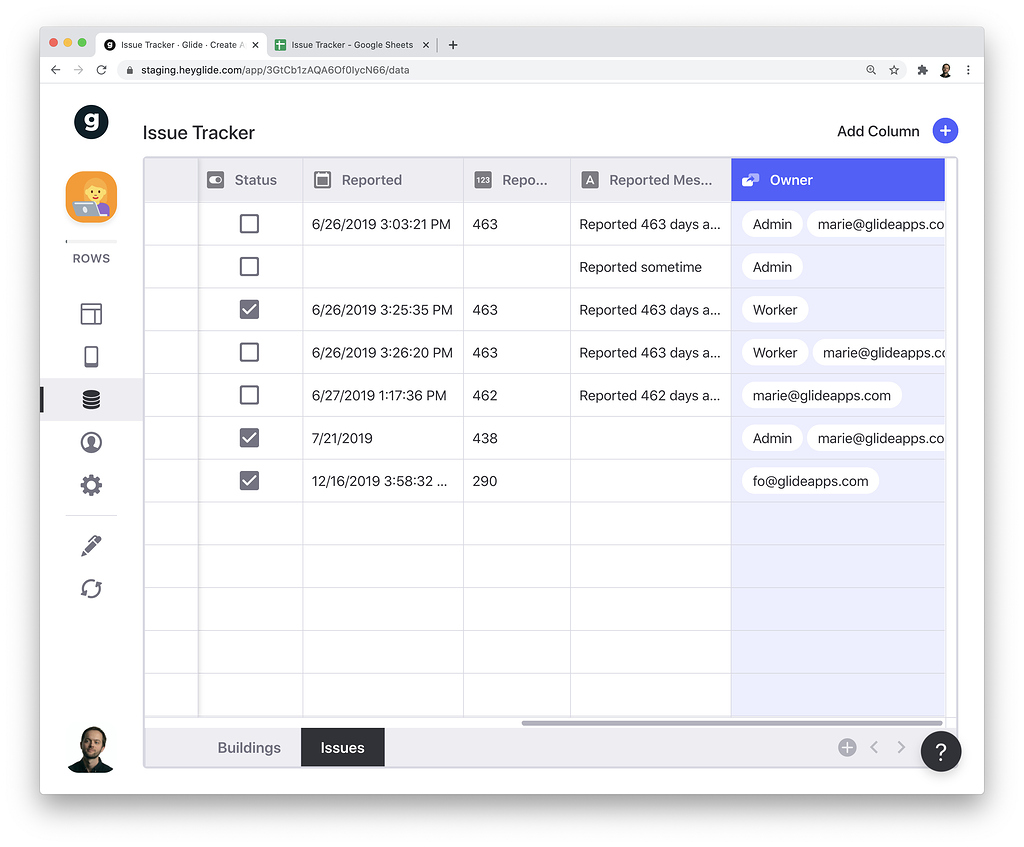Open the app layout editor panel
Viewport: 1024px width, 847px height.
click(x=91, y=313)
